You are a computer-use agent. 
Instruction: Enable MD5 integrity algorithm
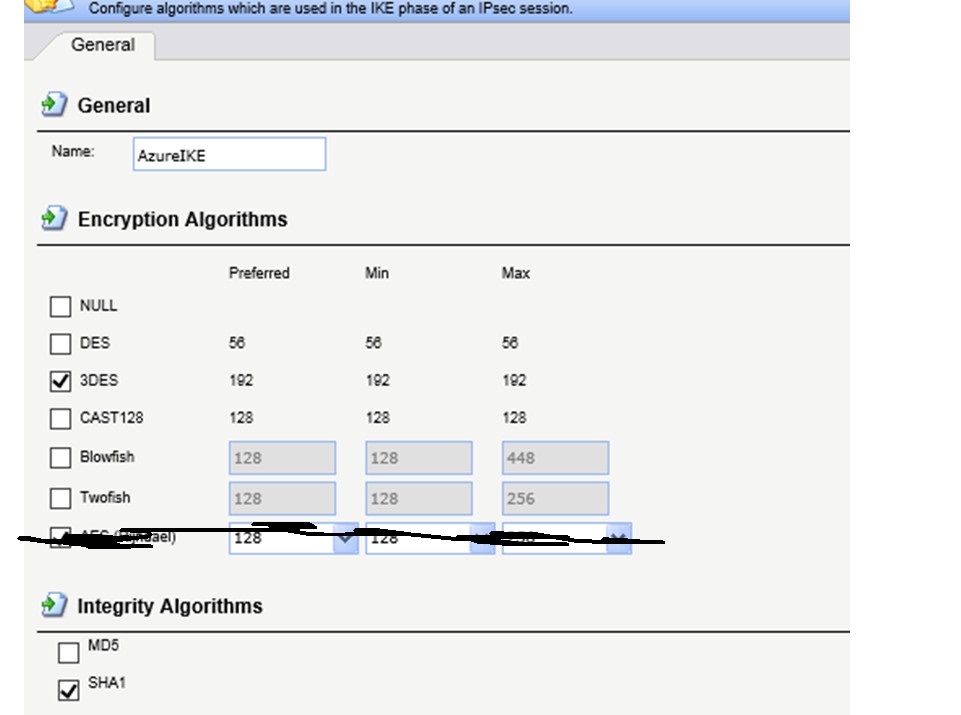pyautogui.click(x=68, y=653)
